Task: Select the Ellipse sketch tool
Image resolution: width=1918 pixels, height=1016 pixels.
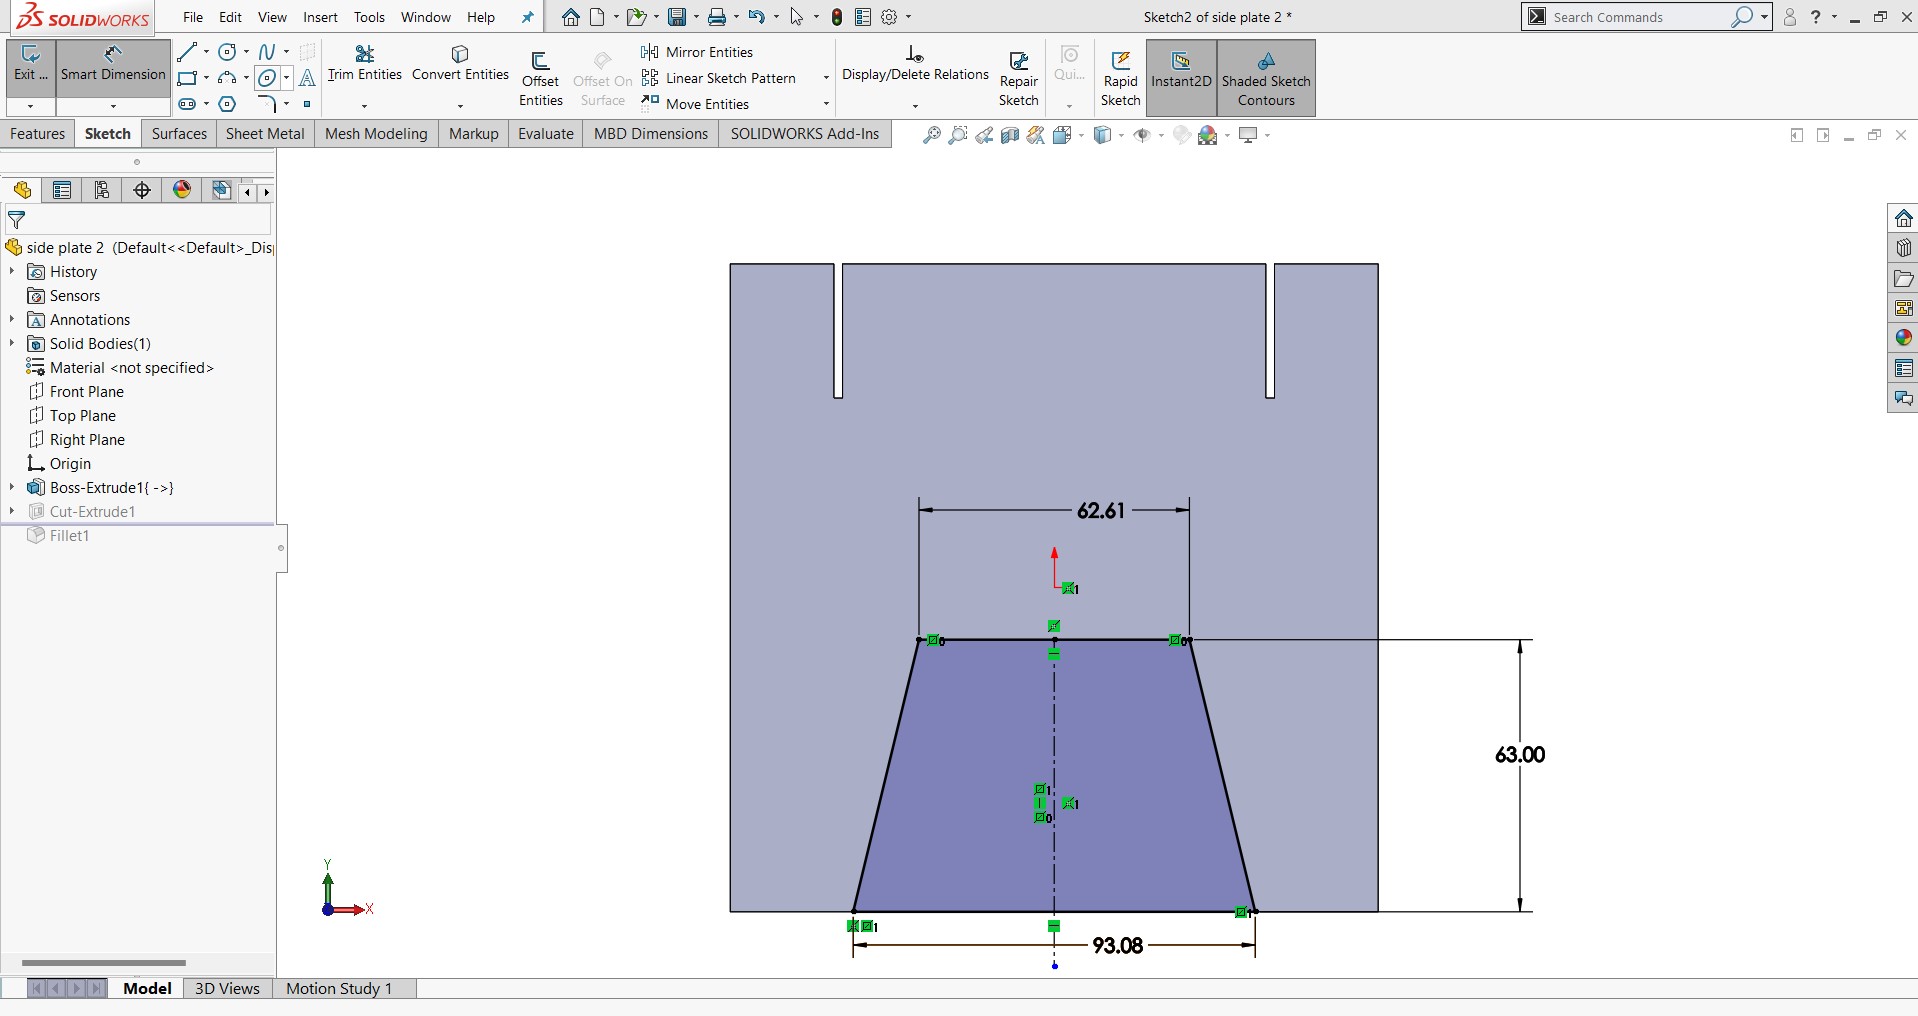Action: click(x=267, y=78)
